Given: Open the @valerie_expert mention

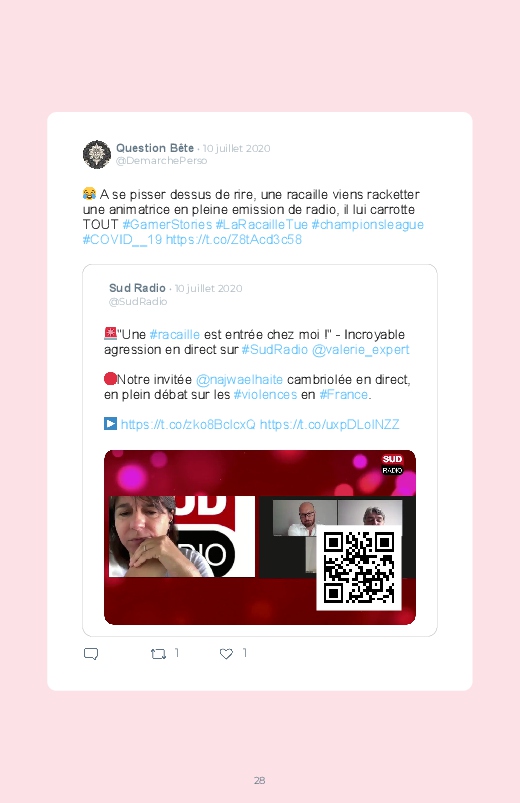Looking at the screenshot, I should coord(361,350).
